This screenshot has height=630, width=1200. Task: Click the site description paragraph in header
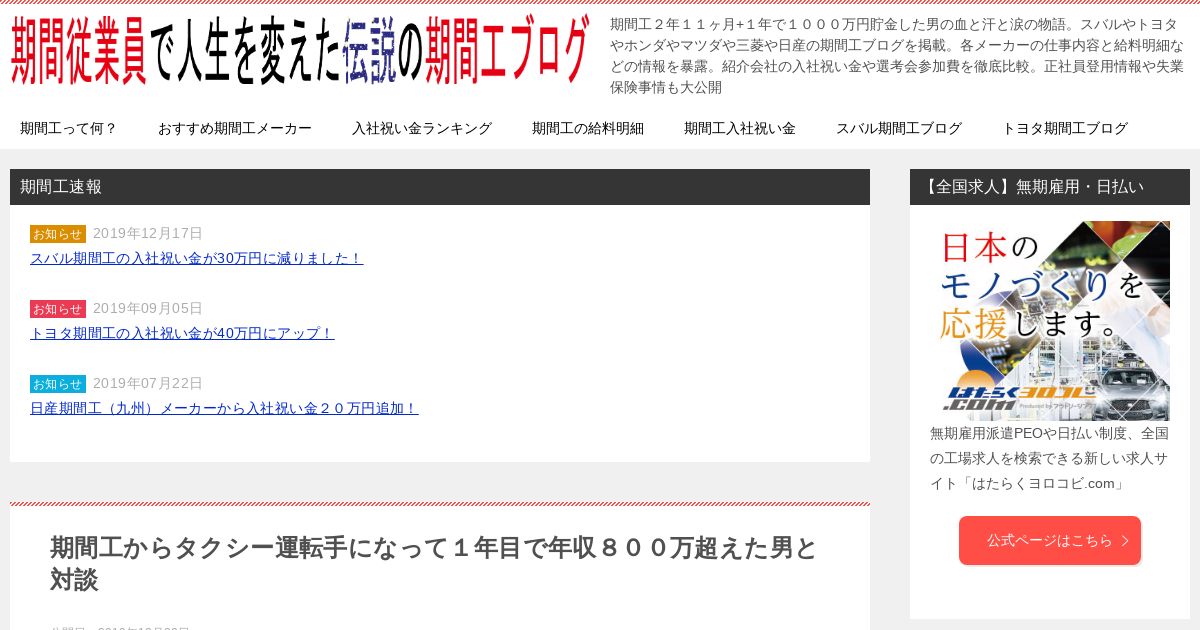point(897,55)
